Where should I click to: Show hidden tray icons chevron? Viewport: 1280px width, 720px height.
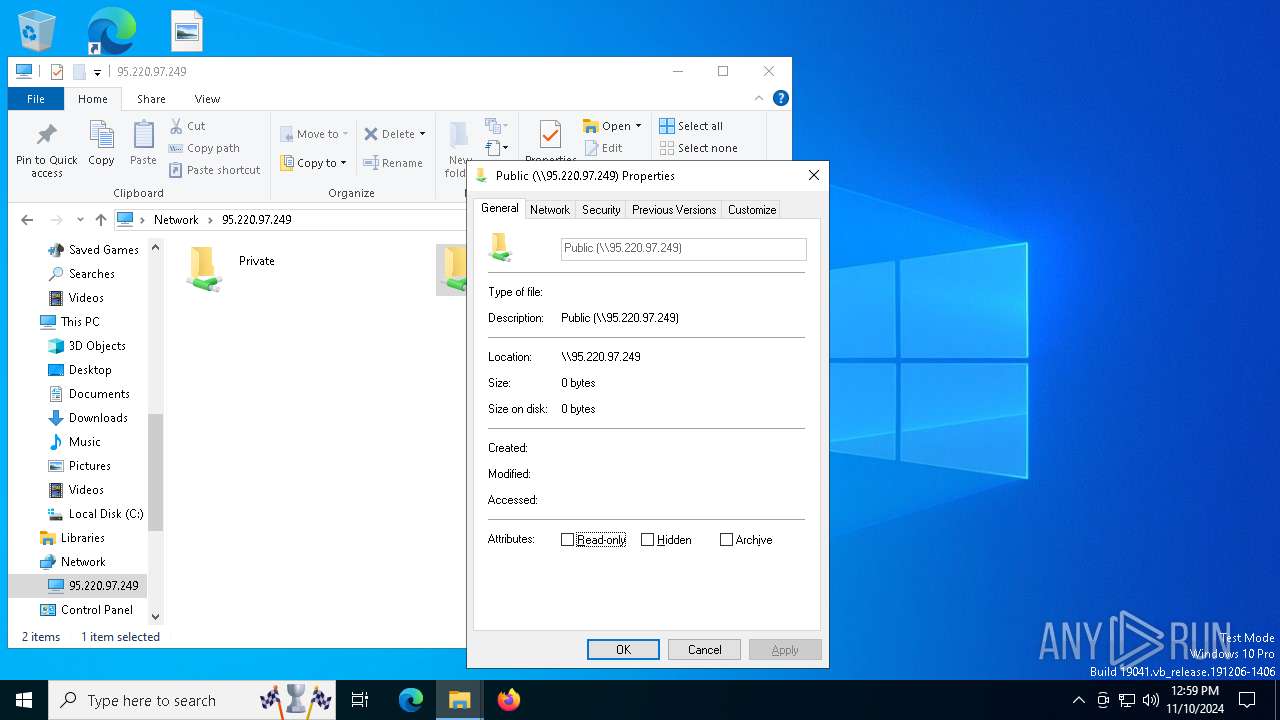pyautogui.click(x=1078, y=700)
